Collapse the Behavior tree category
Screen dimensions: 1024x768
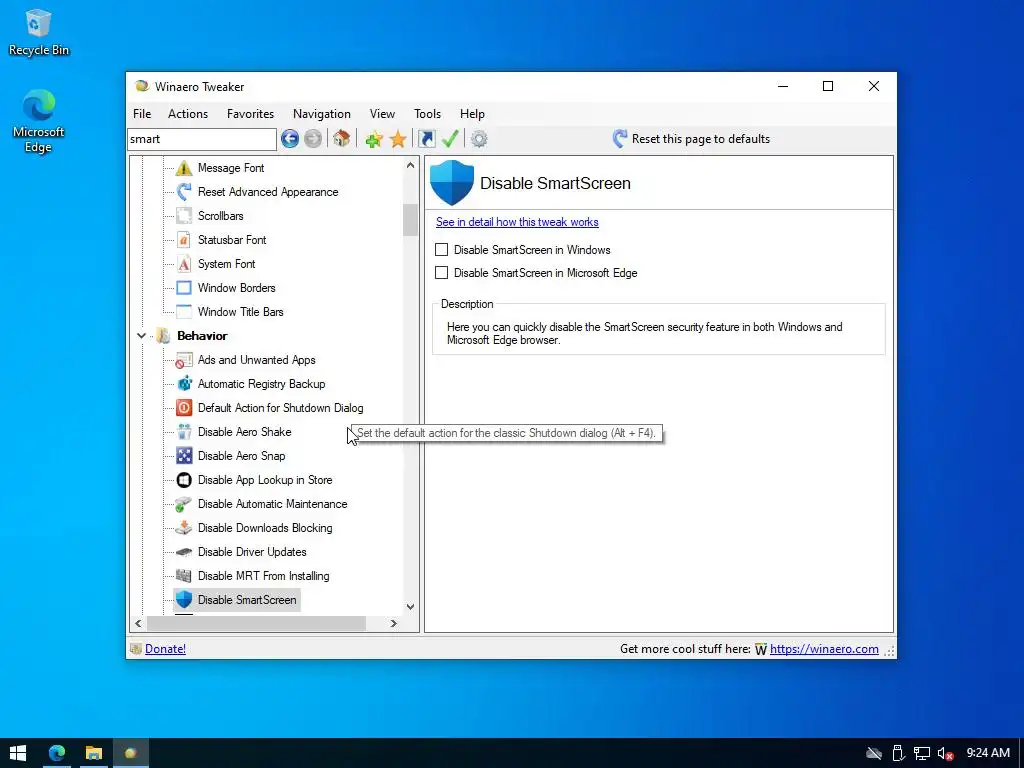[x=141, y=336]
